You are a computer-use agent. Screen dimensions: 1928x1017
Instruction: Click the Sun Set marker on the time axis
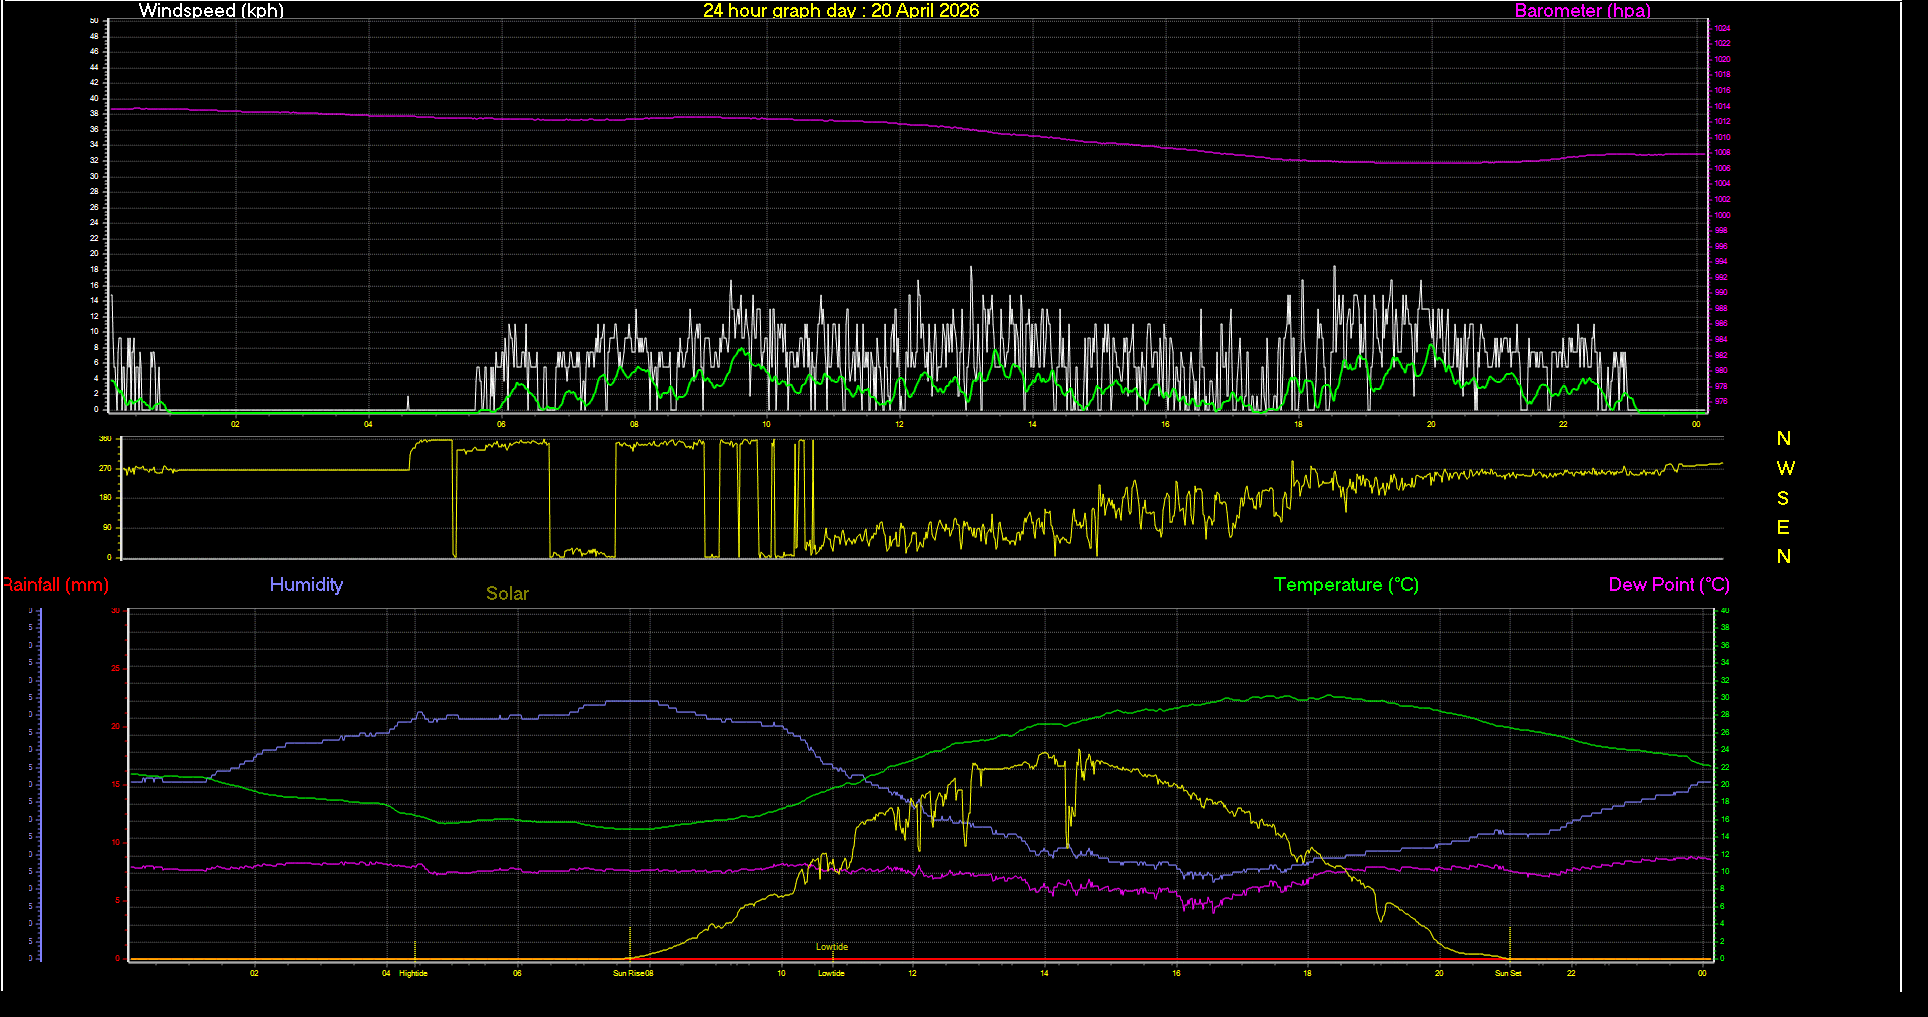click(x=1508, y=972)
